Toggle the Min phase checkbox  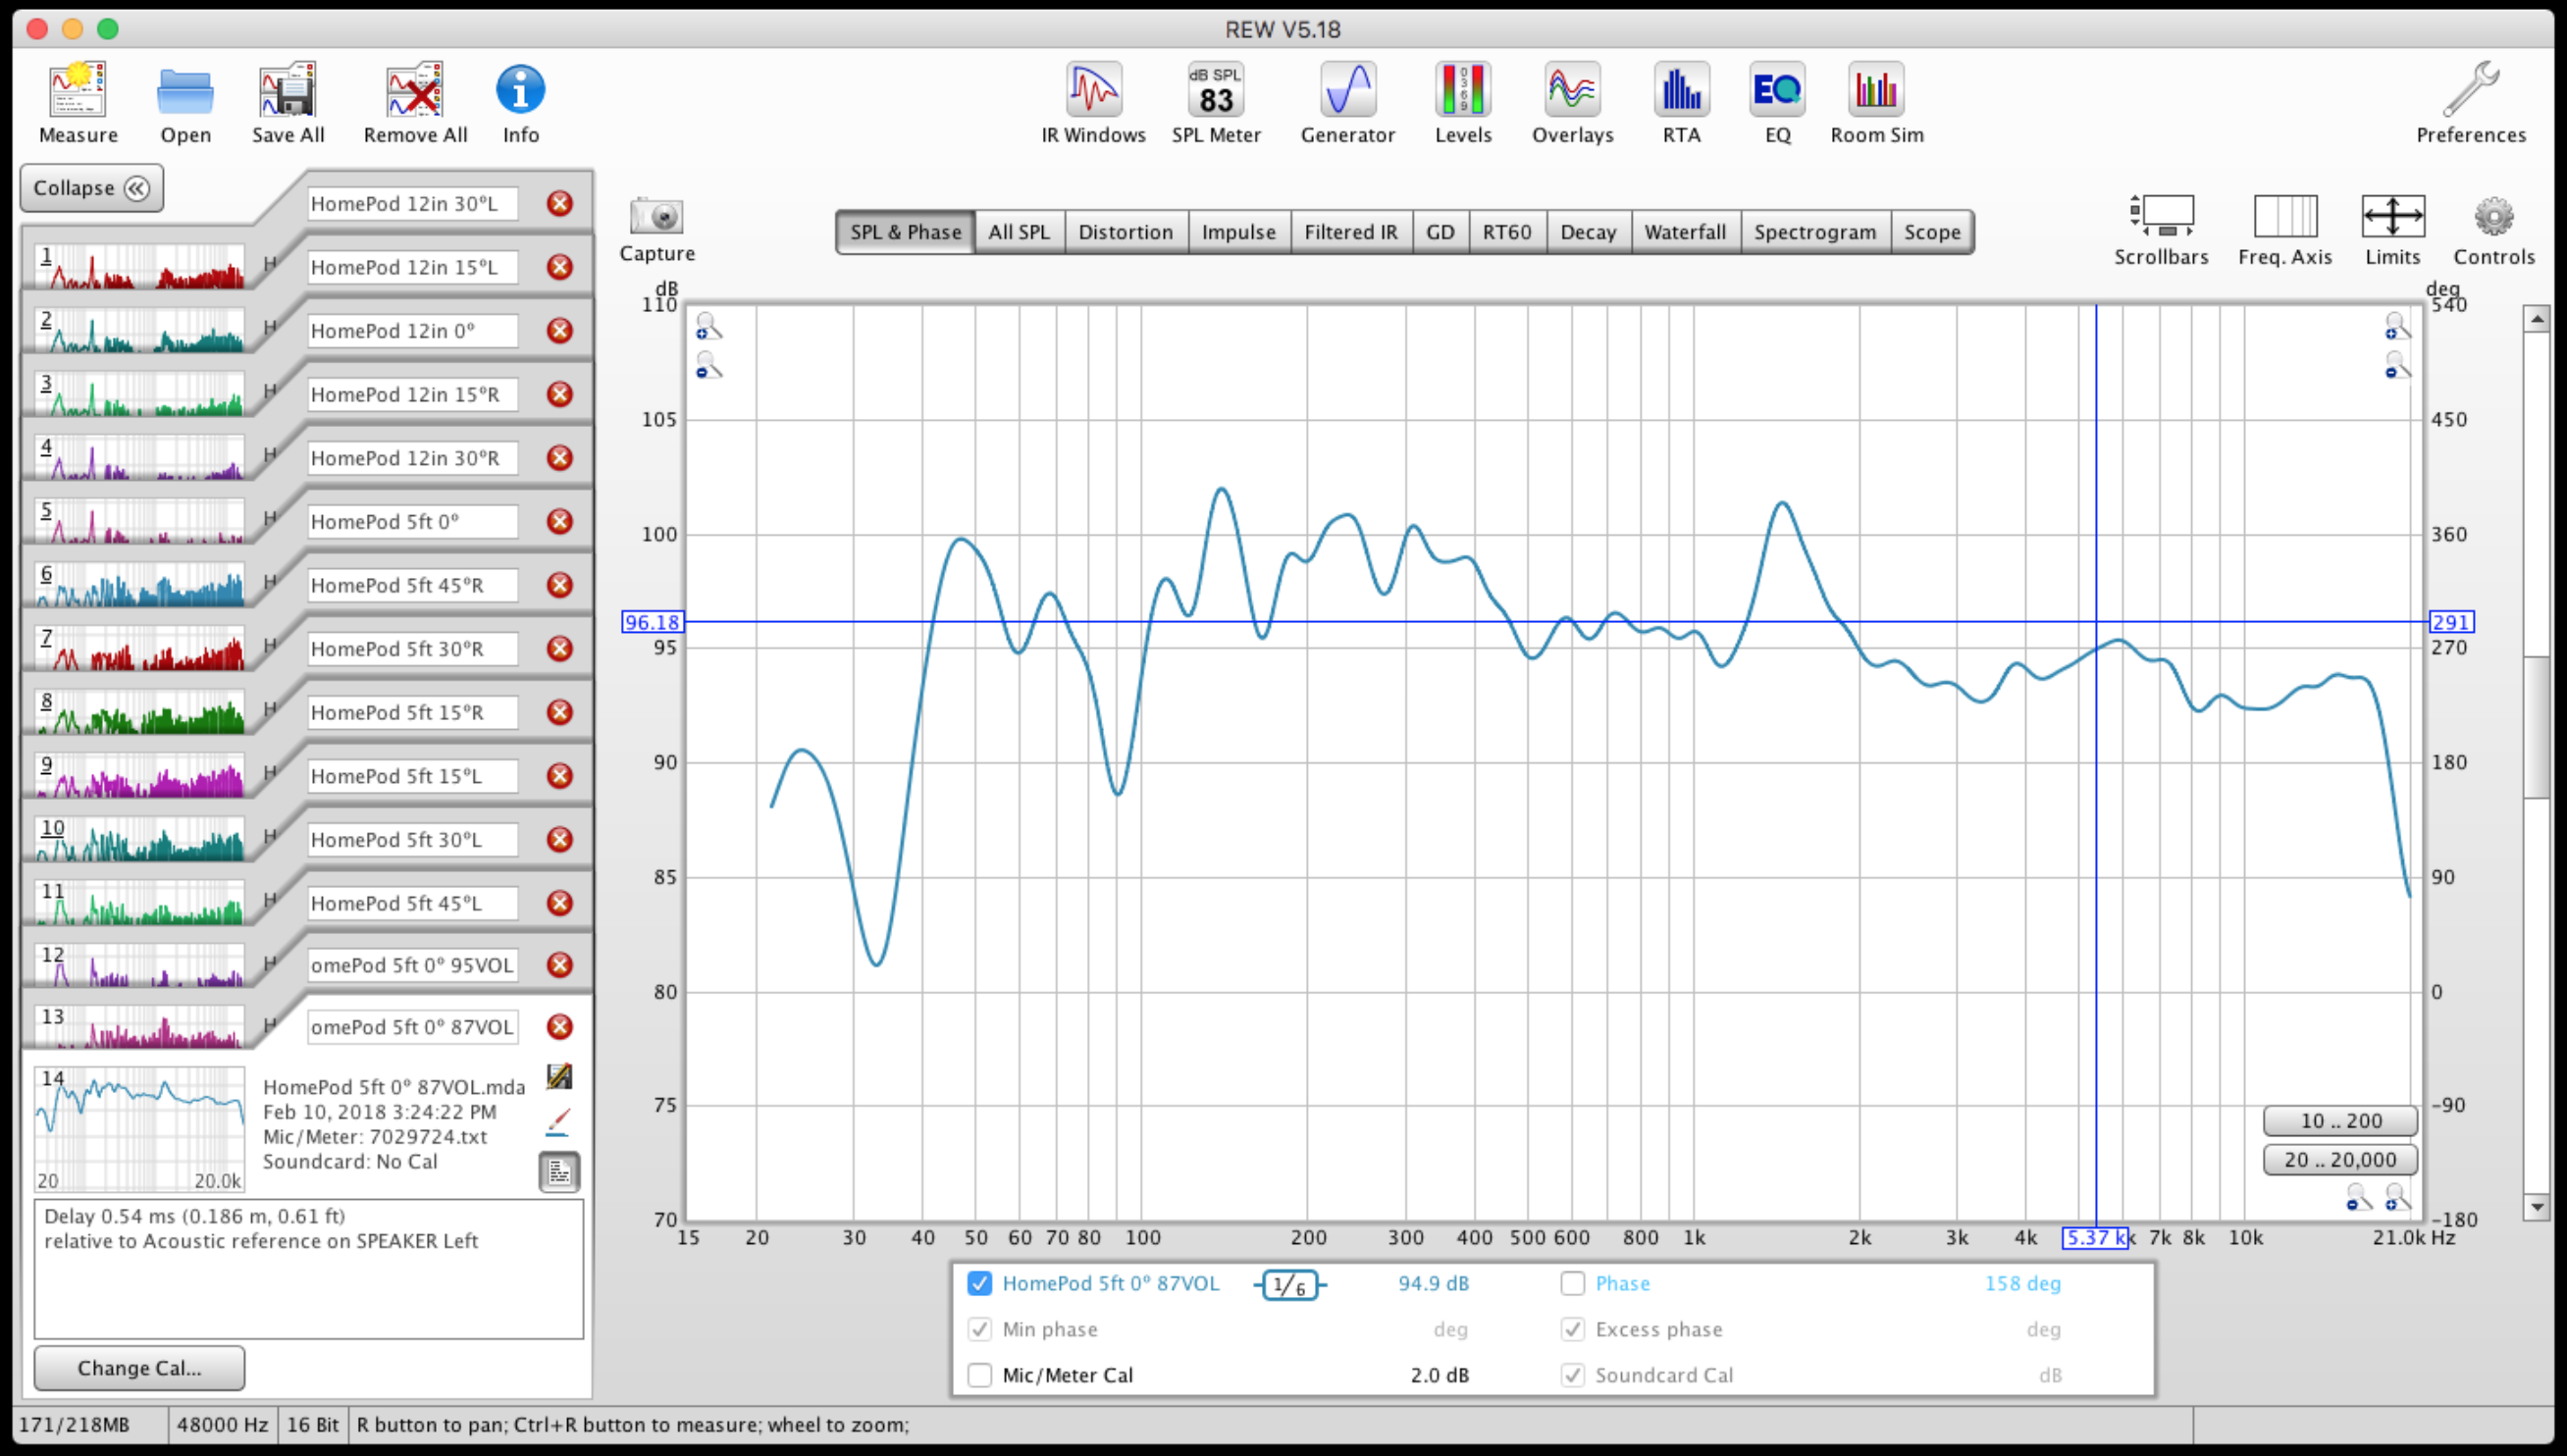[979, 1329]
